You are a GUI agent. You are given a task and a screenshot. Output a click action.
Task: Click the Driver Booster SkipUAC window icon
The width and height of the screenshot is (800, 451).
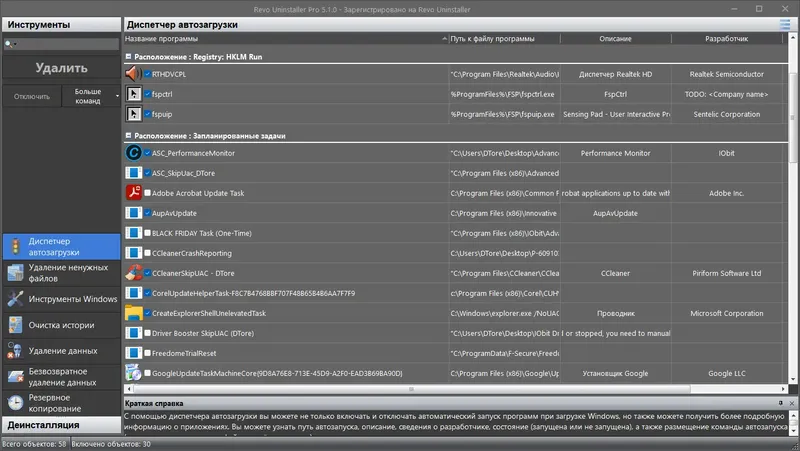(133, 333)
